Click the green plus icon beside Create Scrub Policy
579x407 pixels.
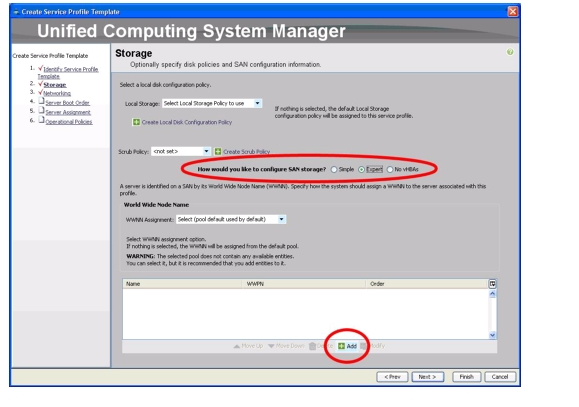(218, 151)
